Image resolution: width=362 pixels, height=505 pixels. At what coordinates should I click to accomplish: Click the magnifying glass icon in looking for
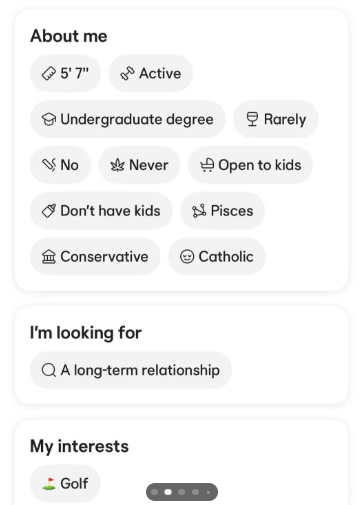pyautogui.click(x=49, y=370)
